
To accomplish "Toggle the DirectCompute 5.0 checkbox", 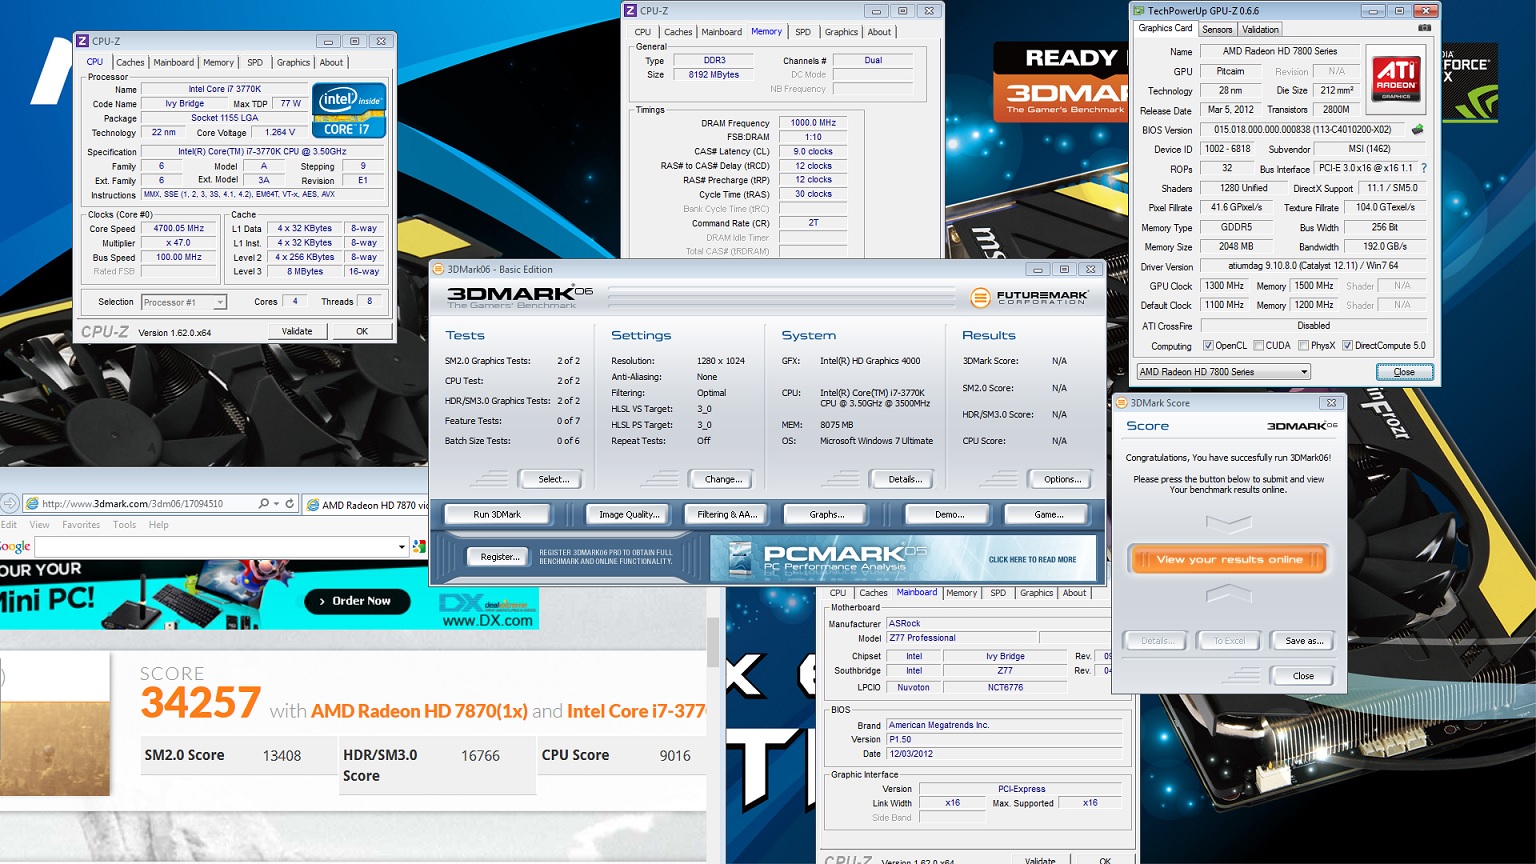I will (x=1348, y=346).
